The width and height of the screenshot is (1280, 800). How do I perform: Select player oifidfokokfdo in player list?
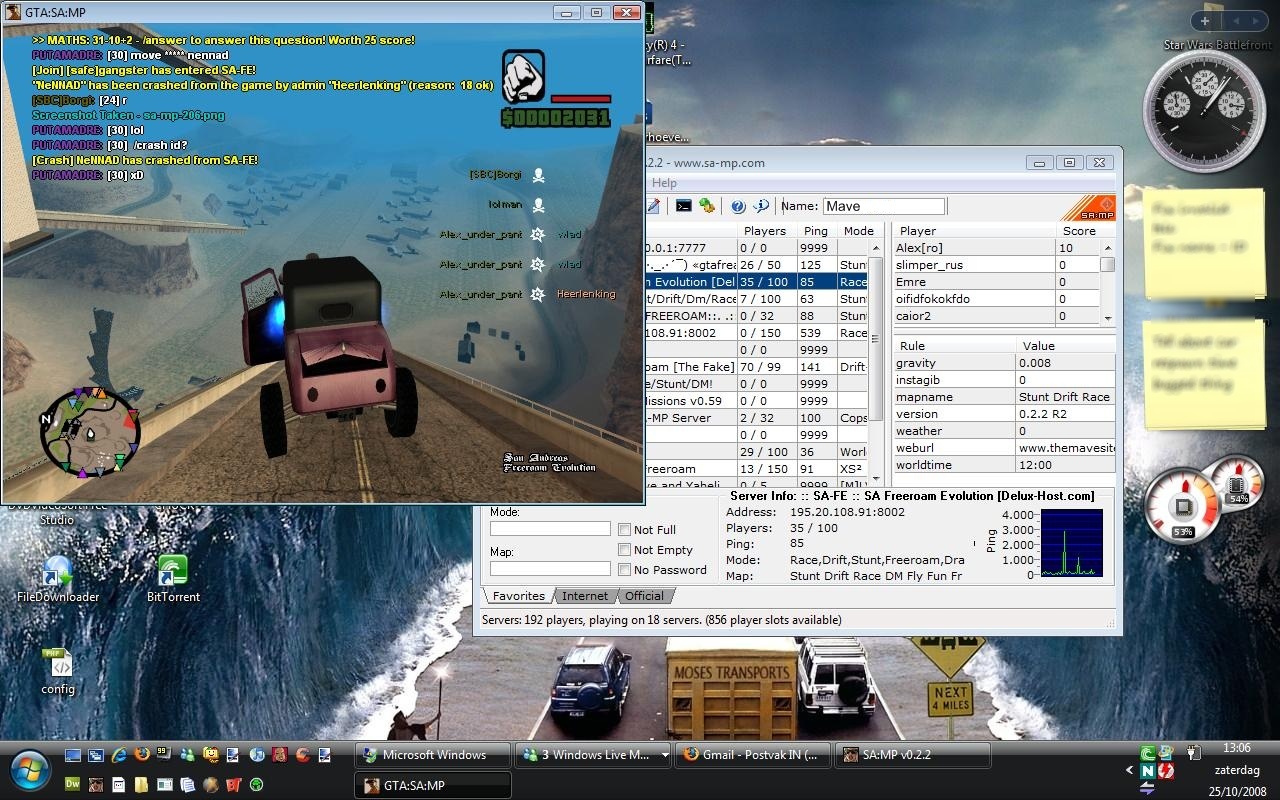996,299
